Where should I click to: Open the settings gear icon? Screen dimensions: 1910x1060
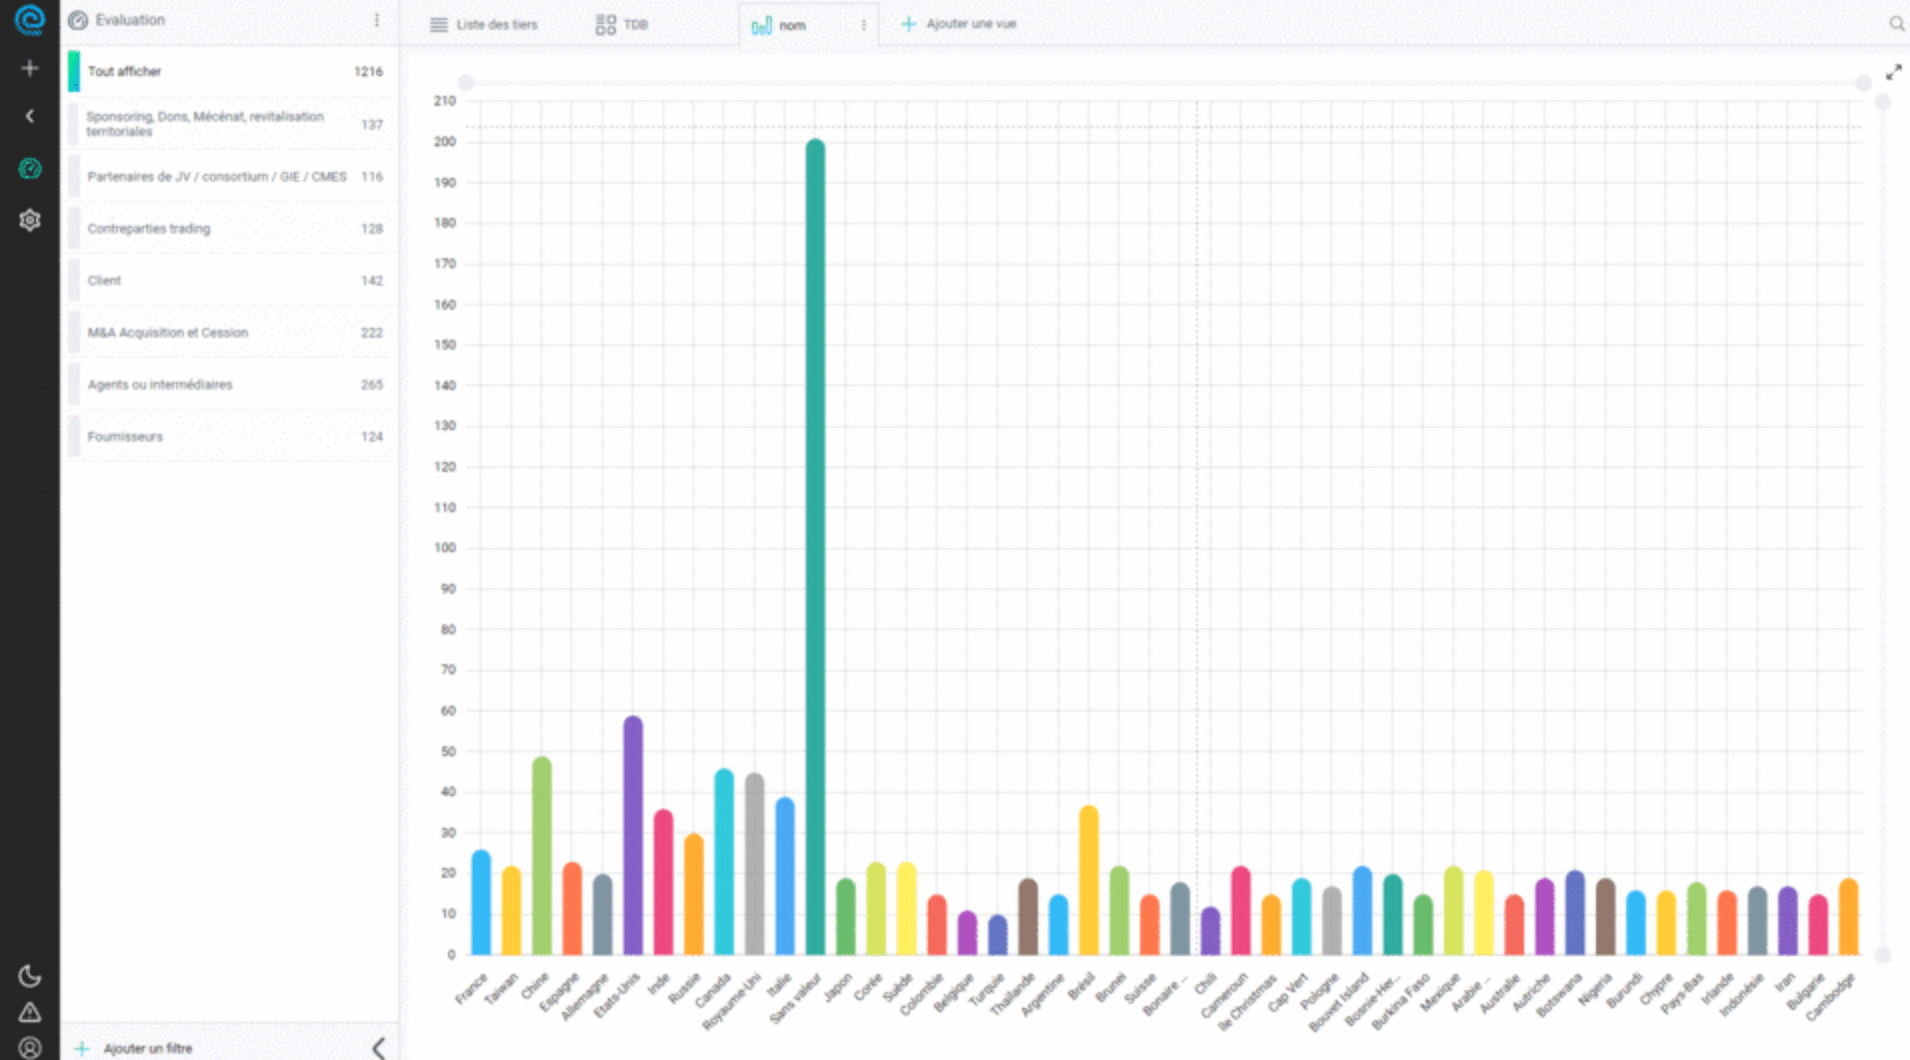30,220
